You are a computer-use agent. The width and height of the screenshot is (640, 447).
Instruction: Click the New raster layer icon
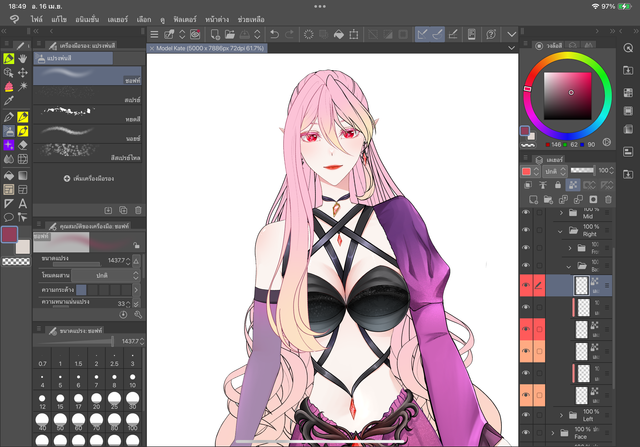click(533, 199)
